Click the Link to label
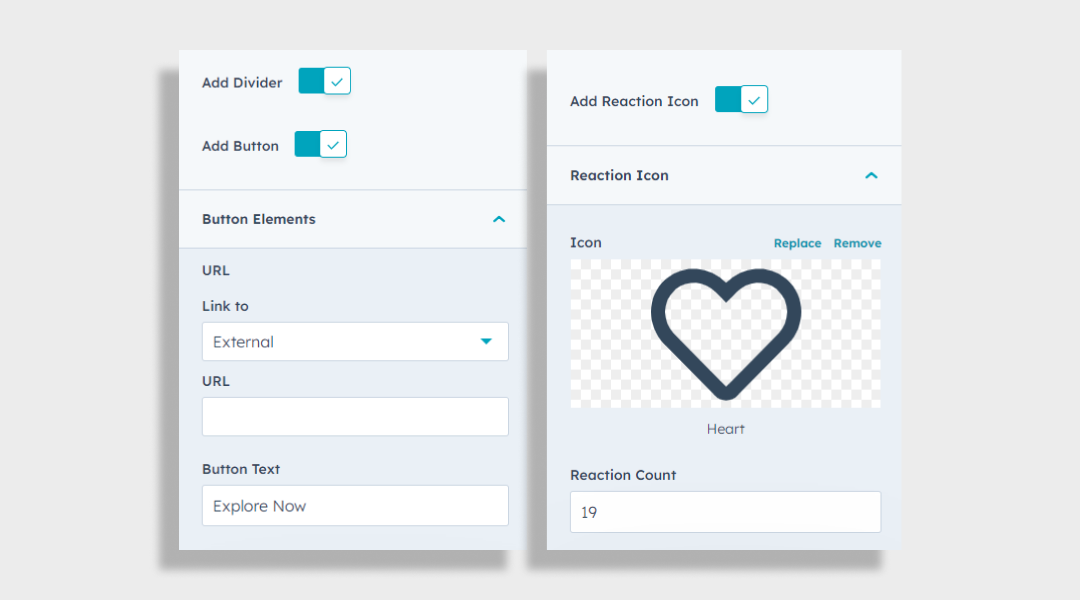Viewport: 1080px width, 600px height. point(225,306)
